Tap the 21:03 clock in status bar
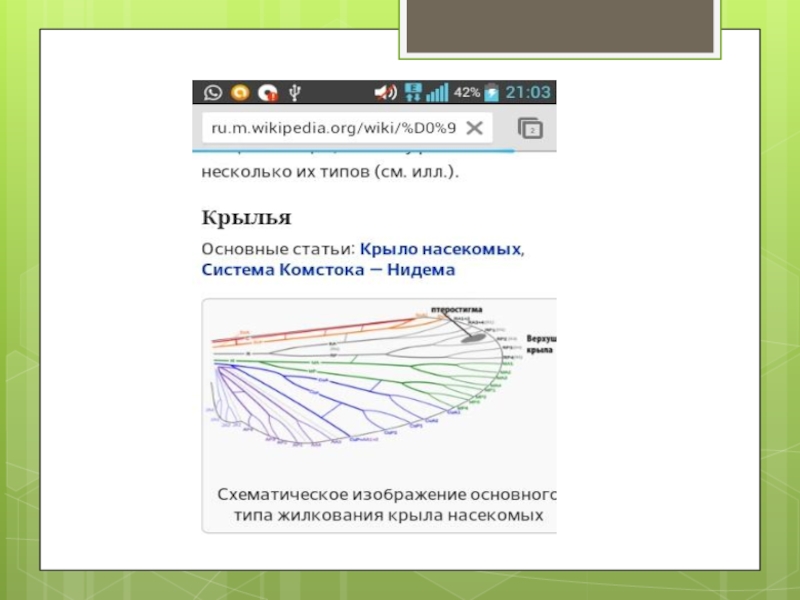The height and width of the screenshot is (600, 800). point(528,92)
